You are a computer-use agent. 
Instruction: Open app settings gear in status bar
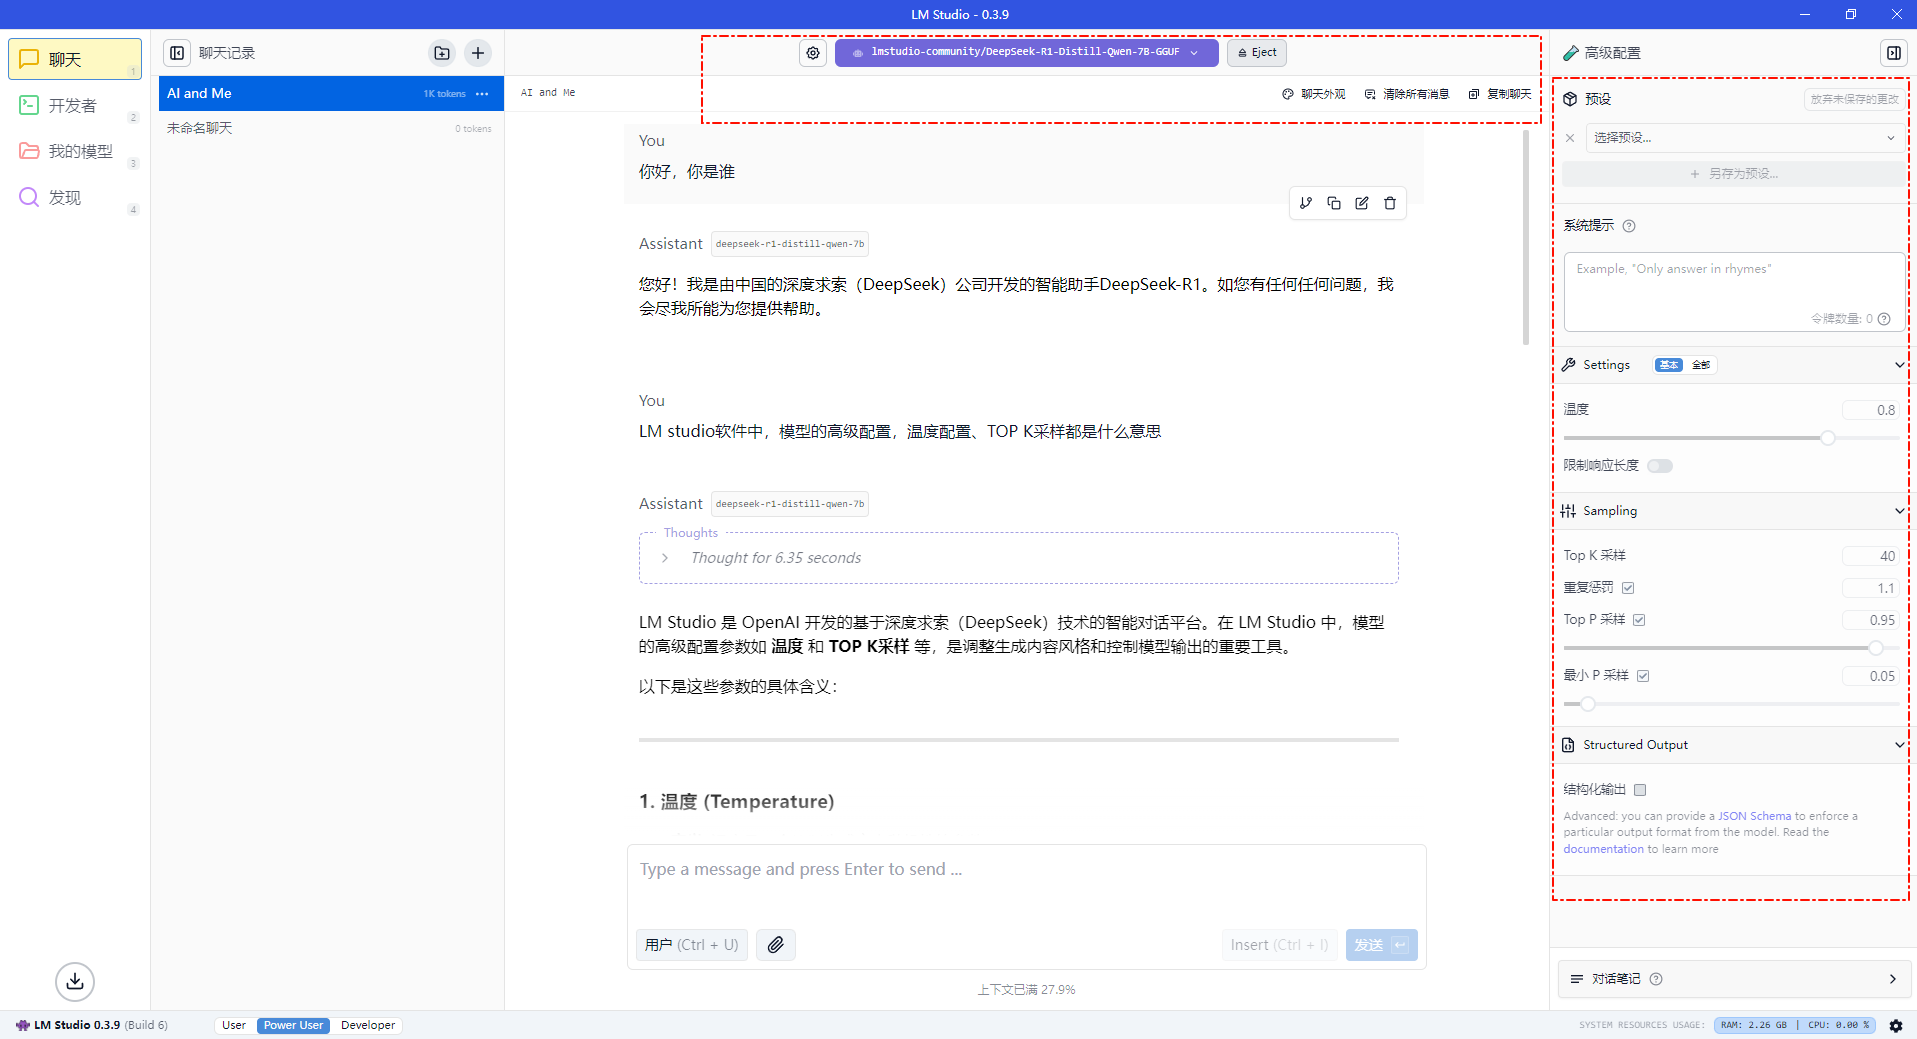(x=1896, y=1026)
